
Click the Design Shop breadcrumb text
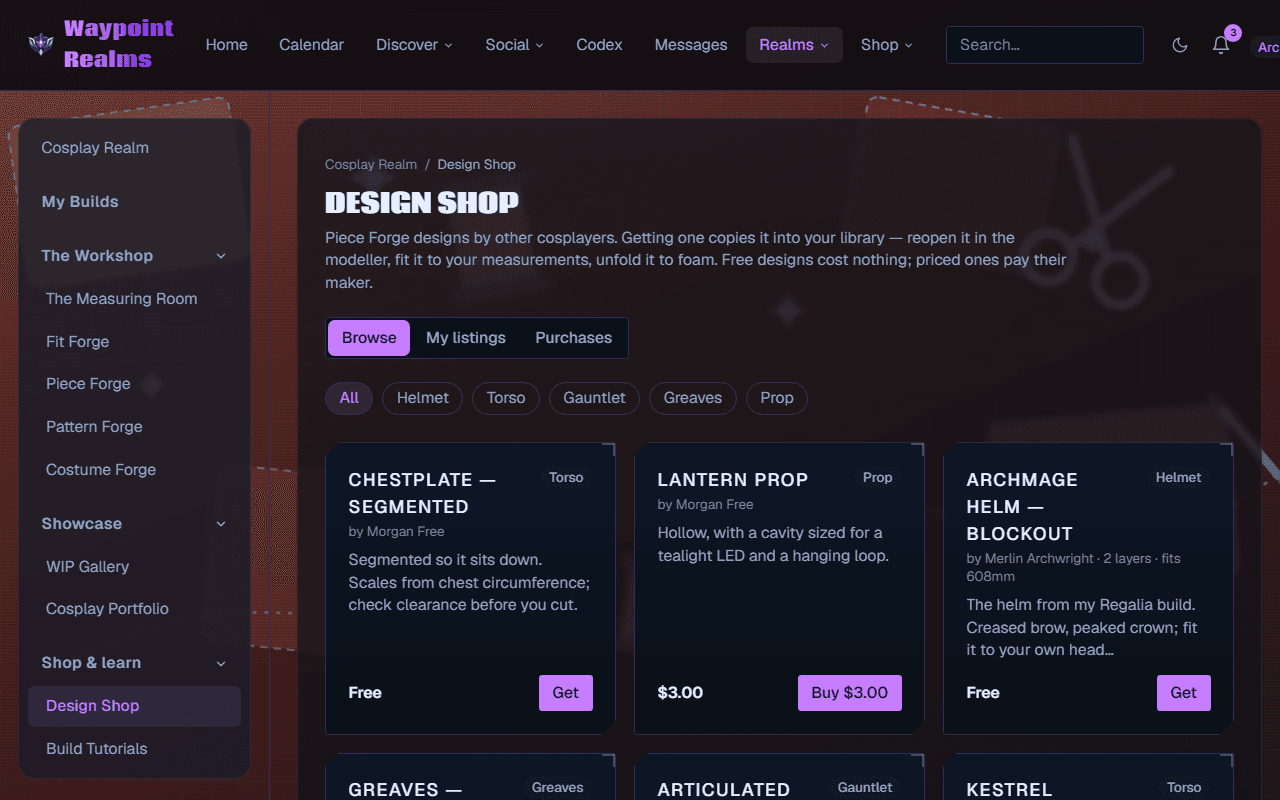[477, 164]
